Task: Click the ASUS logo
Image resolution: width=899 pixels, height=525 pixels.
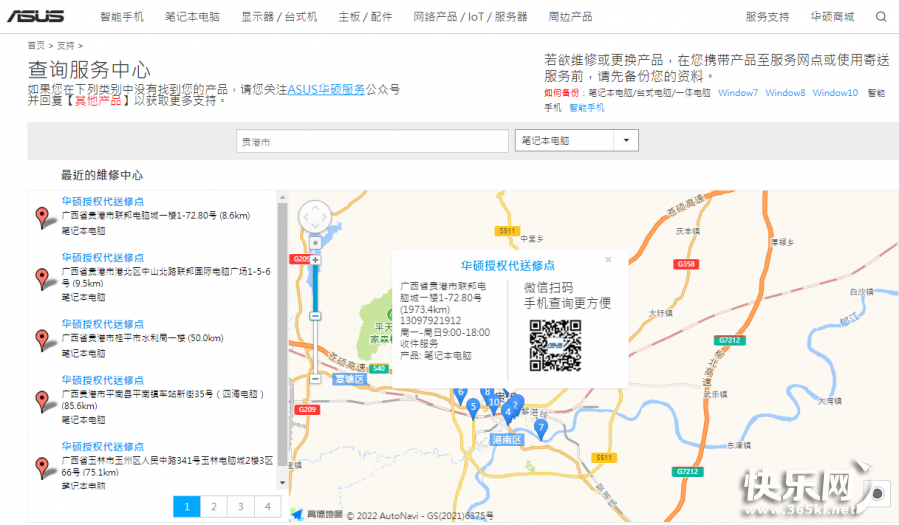Action: [x=36, y=17]
